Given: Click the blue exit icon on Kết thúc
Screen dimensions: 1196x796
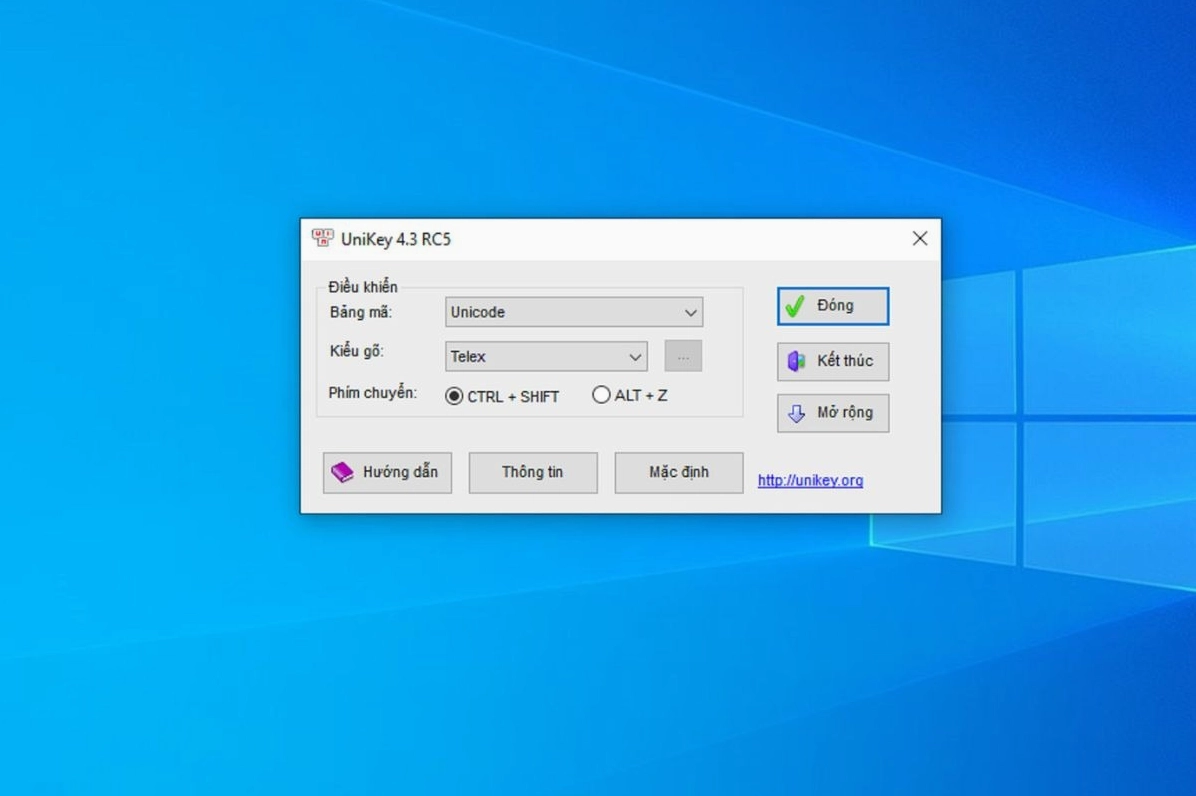Looking at the screenshot, I should coord(795,361).
